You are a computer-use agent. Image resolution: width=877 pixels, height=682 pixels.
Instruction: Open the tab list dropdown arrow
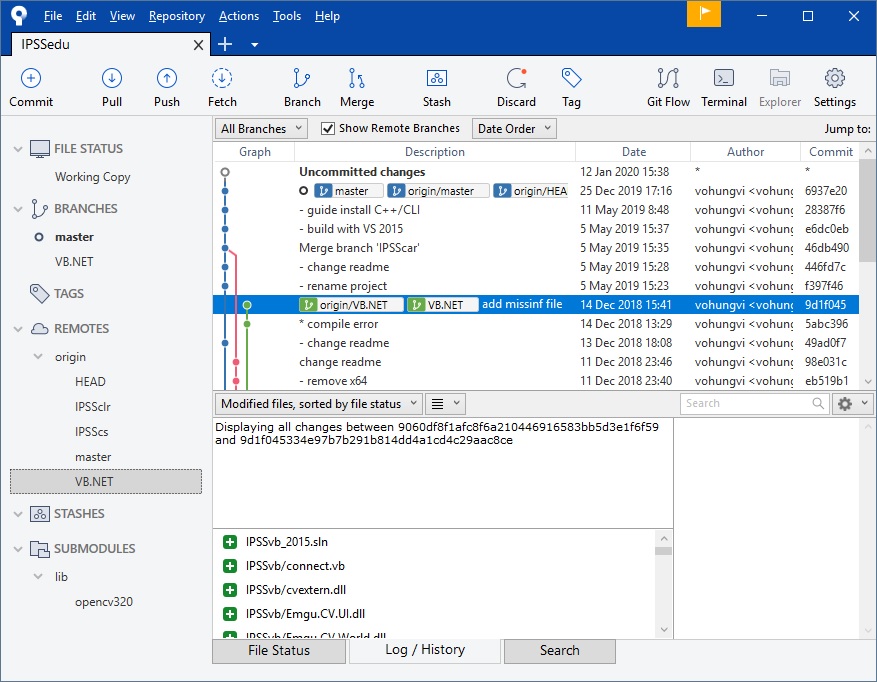254,45
